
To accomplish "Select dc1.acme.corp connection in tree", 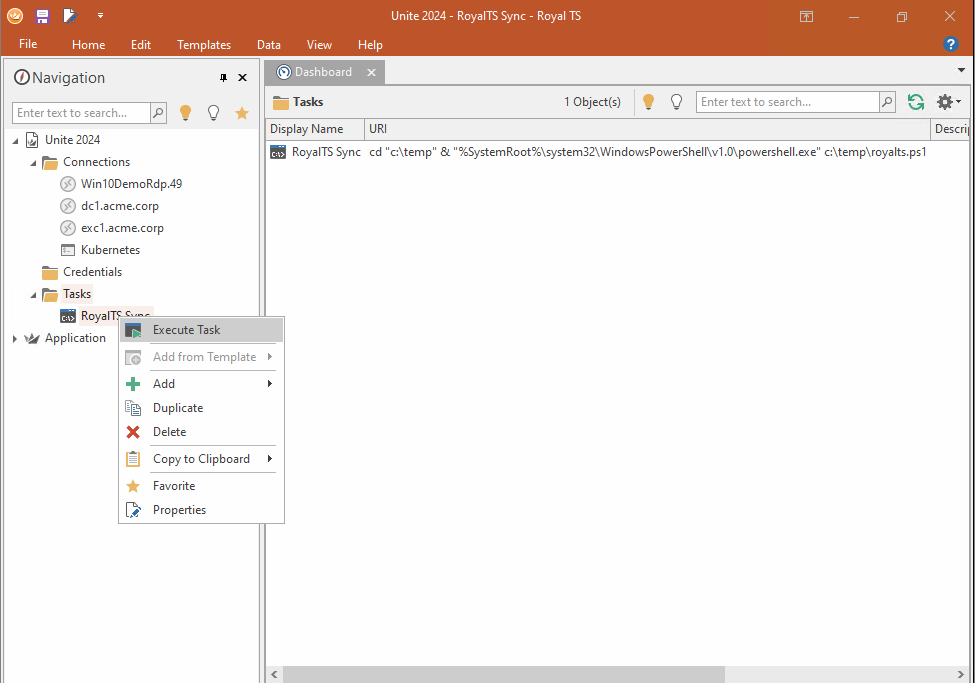I will (x=119, y=206).
